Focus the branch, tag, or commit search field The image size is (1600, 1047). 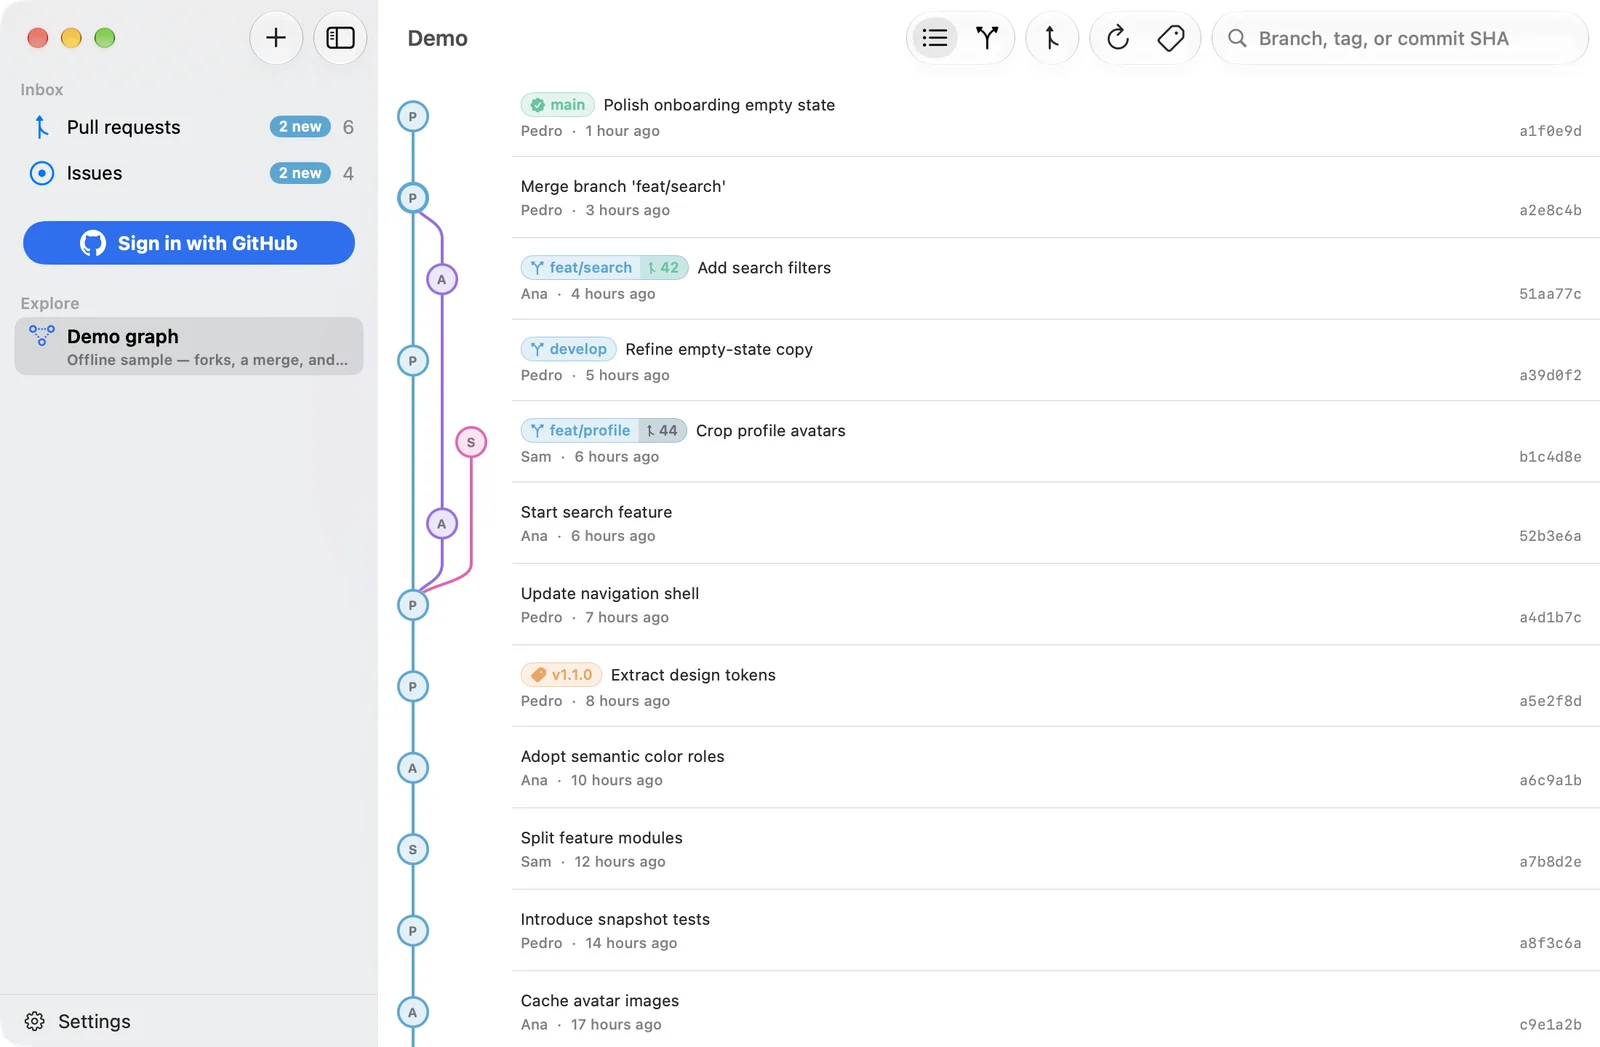pyautogui.click(x=1400, y=38)
